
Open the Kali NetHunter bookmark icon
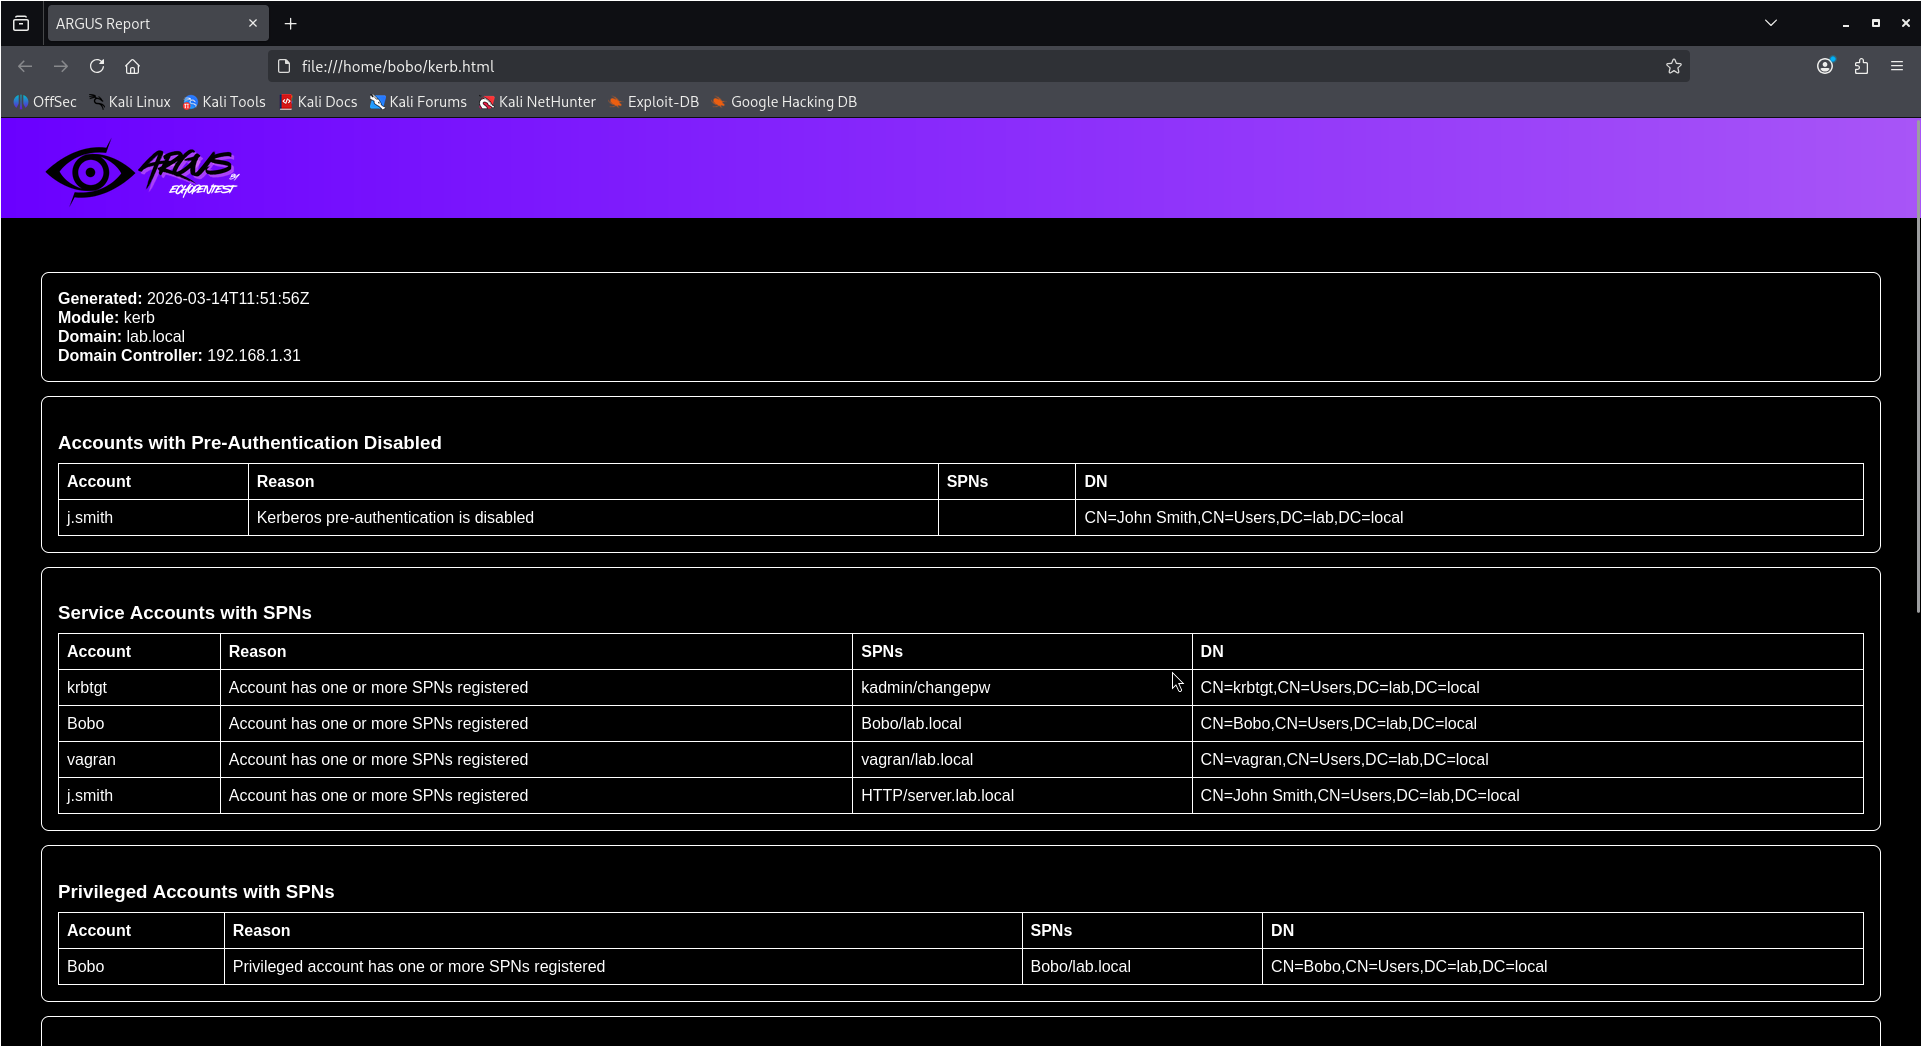(488, 101)
